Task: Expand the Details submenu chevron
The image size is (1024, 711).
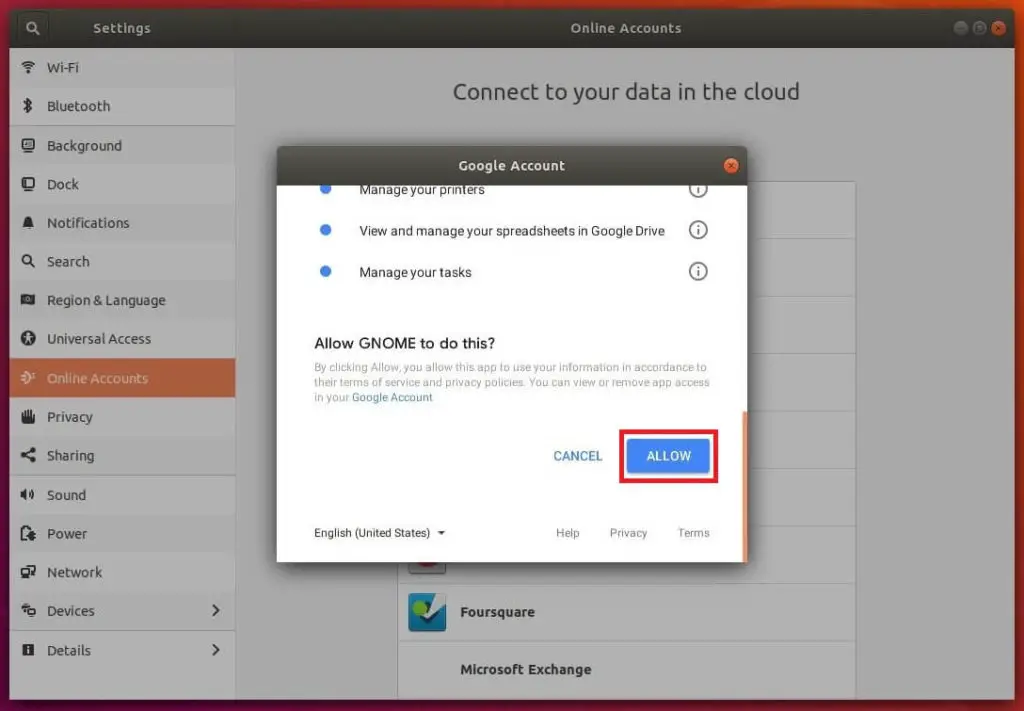Action: (216, 650)
